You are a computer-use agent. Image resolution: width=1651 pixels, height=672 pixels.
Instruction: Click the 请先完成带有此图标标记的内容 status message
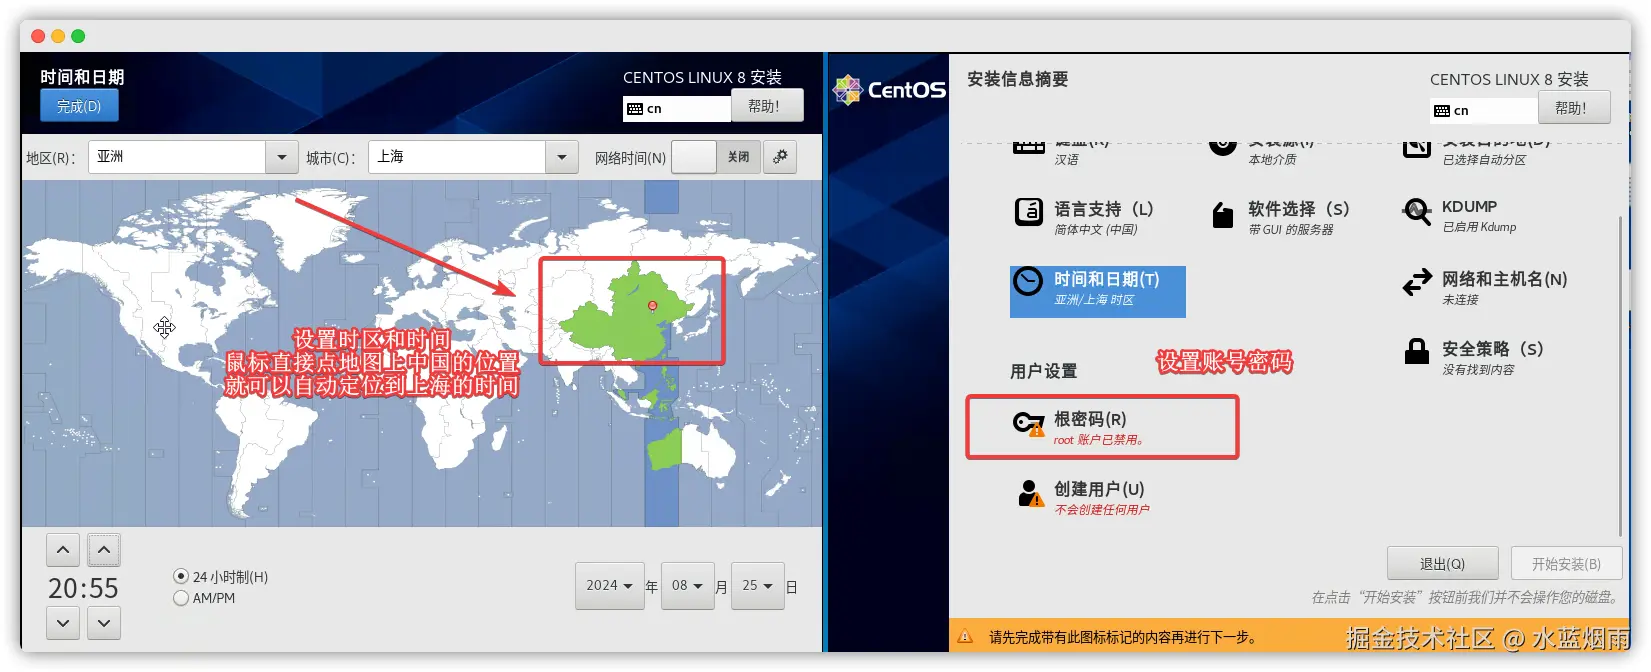[1122, 637]
